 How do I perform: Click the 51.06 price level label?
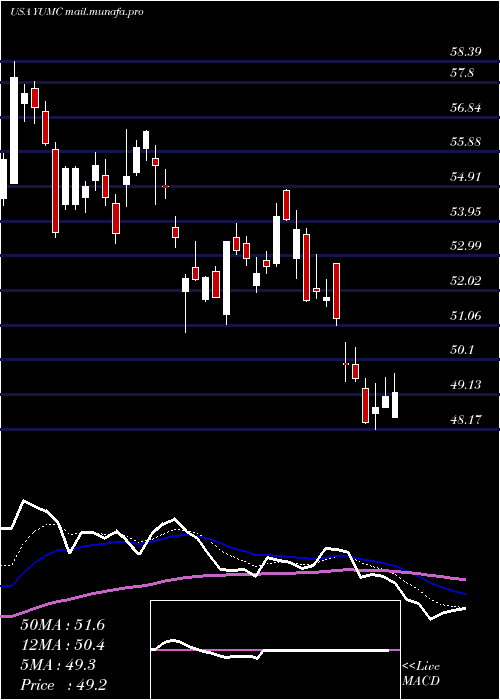466,316
